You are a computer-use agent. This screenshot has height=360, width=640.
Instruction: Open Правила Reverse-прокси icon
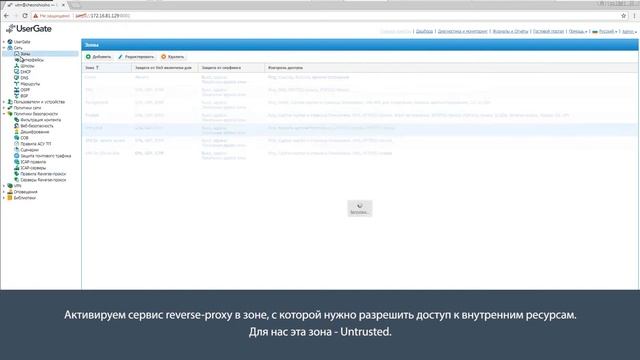(x=17, y=173)
